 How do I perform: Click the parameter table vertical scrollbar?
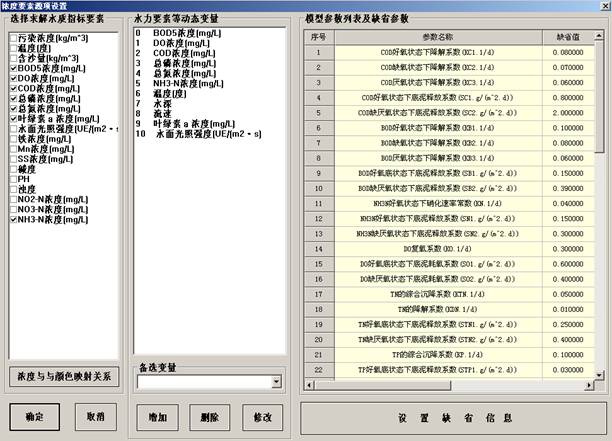600,200
